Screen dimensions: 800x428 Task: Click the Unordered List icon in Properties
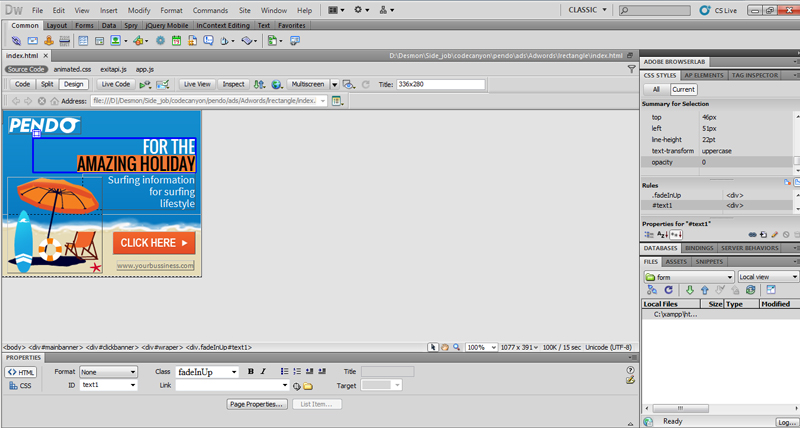coord(284,372)
